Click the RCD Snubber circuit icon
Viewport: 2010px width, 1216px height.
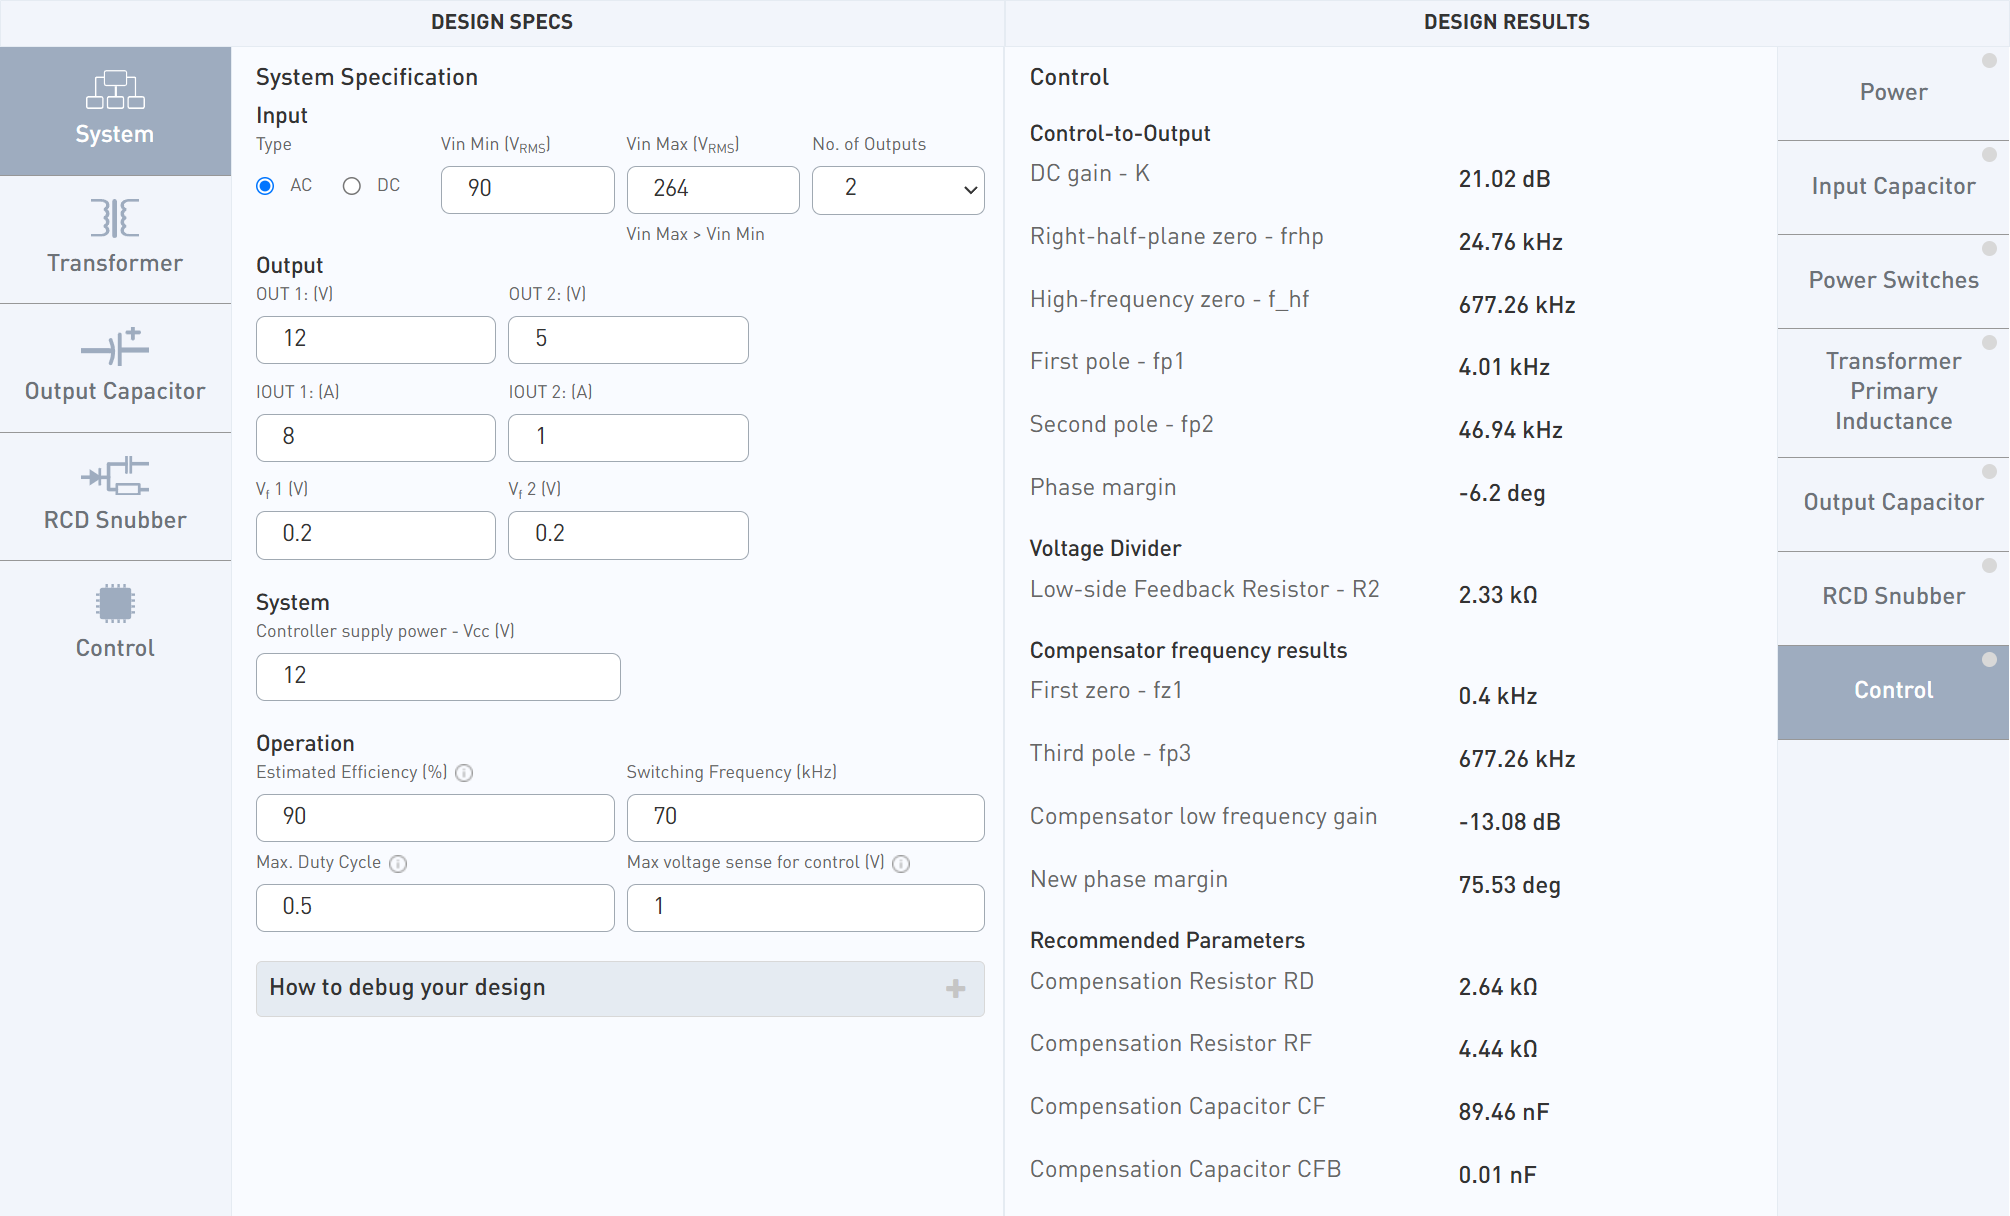115,476
